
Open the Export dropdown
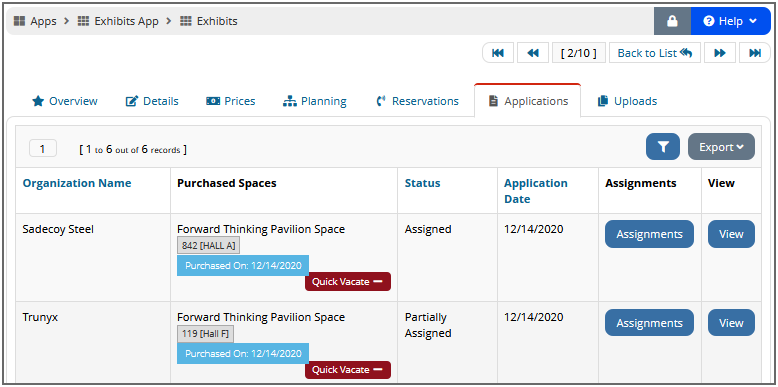[721, 147]
